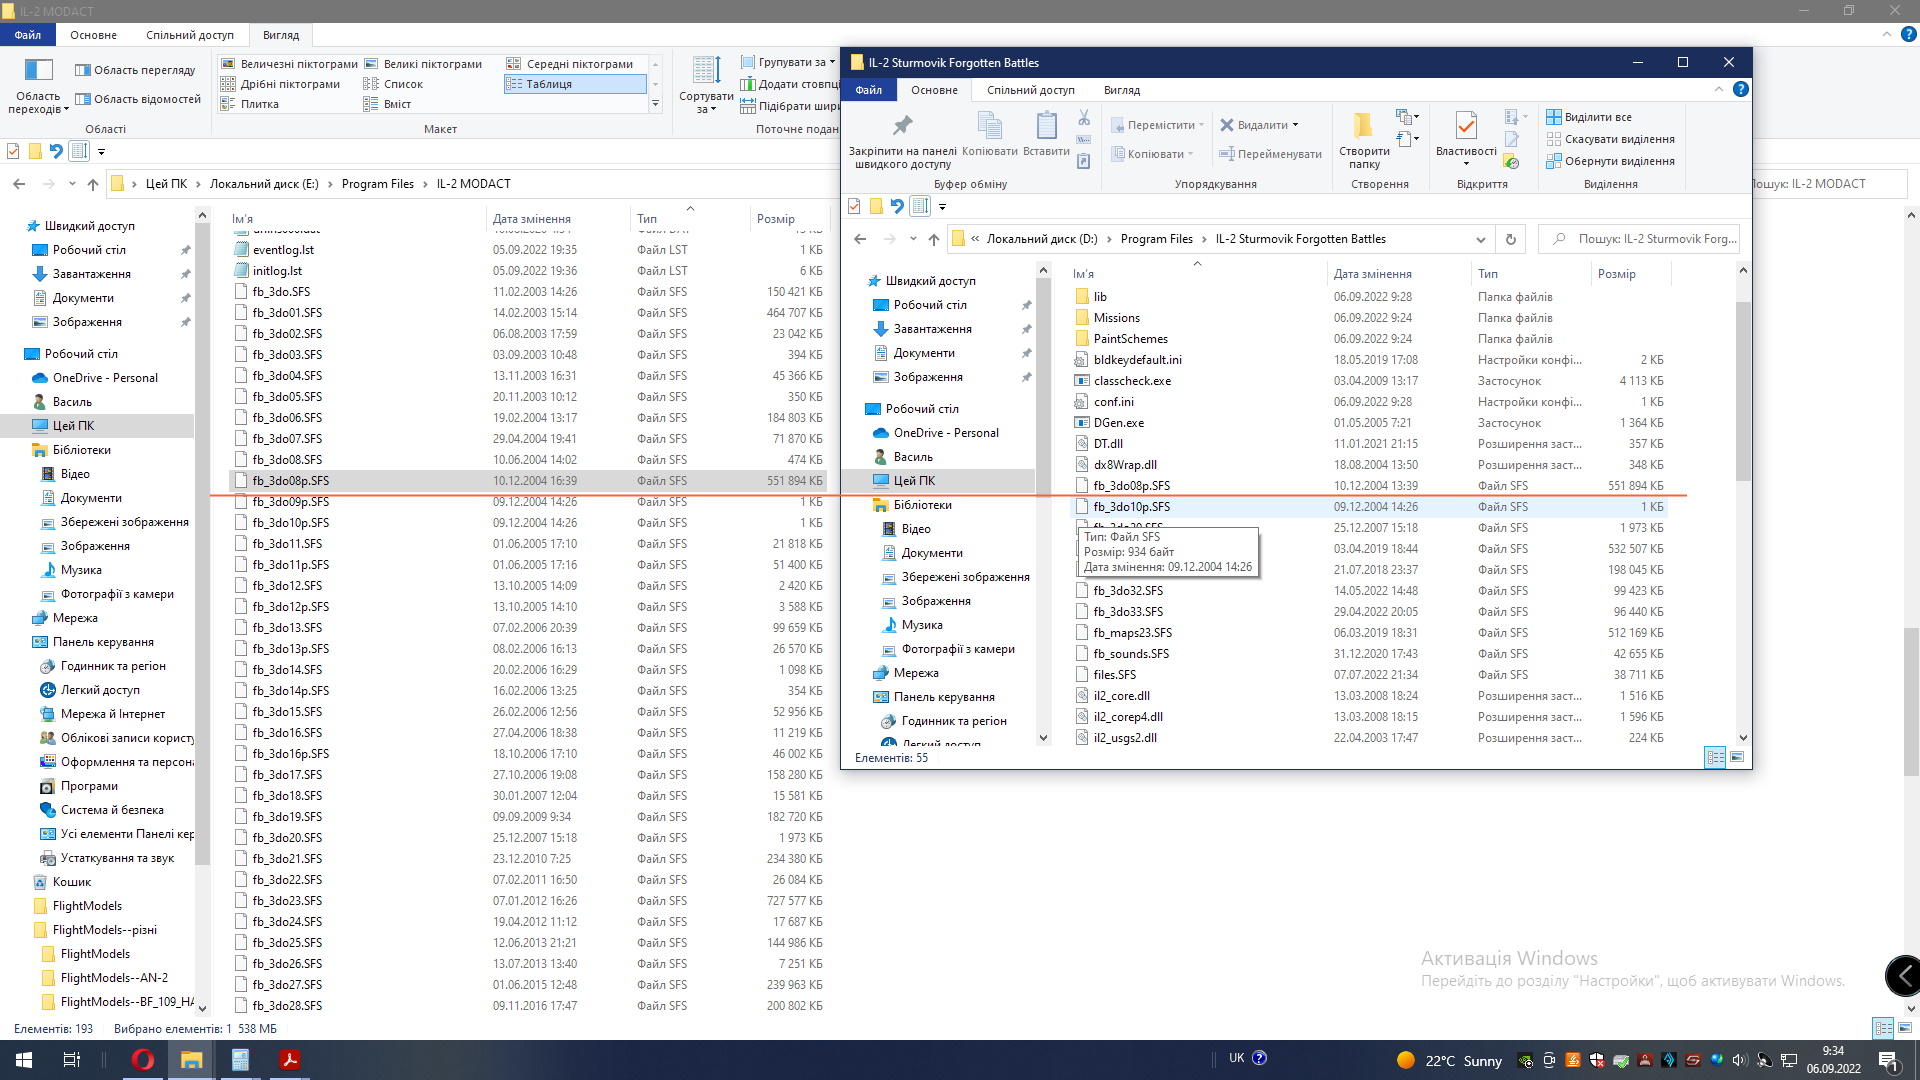Click the undo arrow in quick access toolbar
Image resolution: width=1920 pixels, height=1080 pixels.
click(x=897, y=206)
